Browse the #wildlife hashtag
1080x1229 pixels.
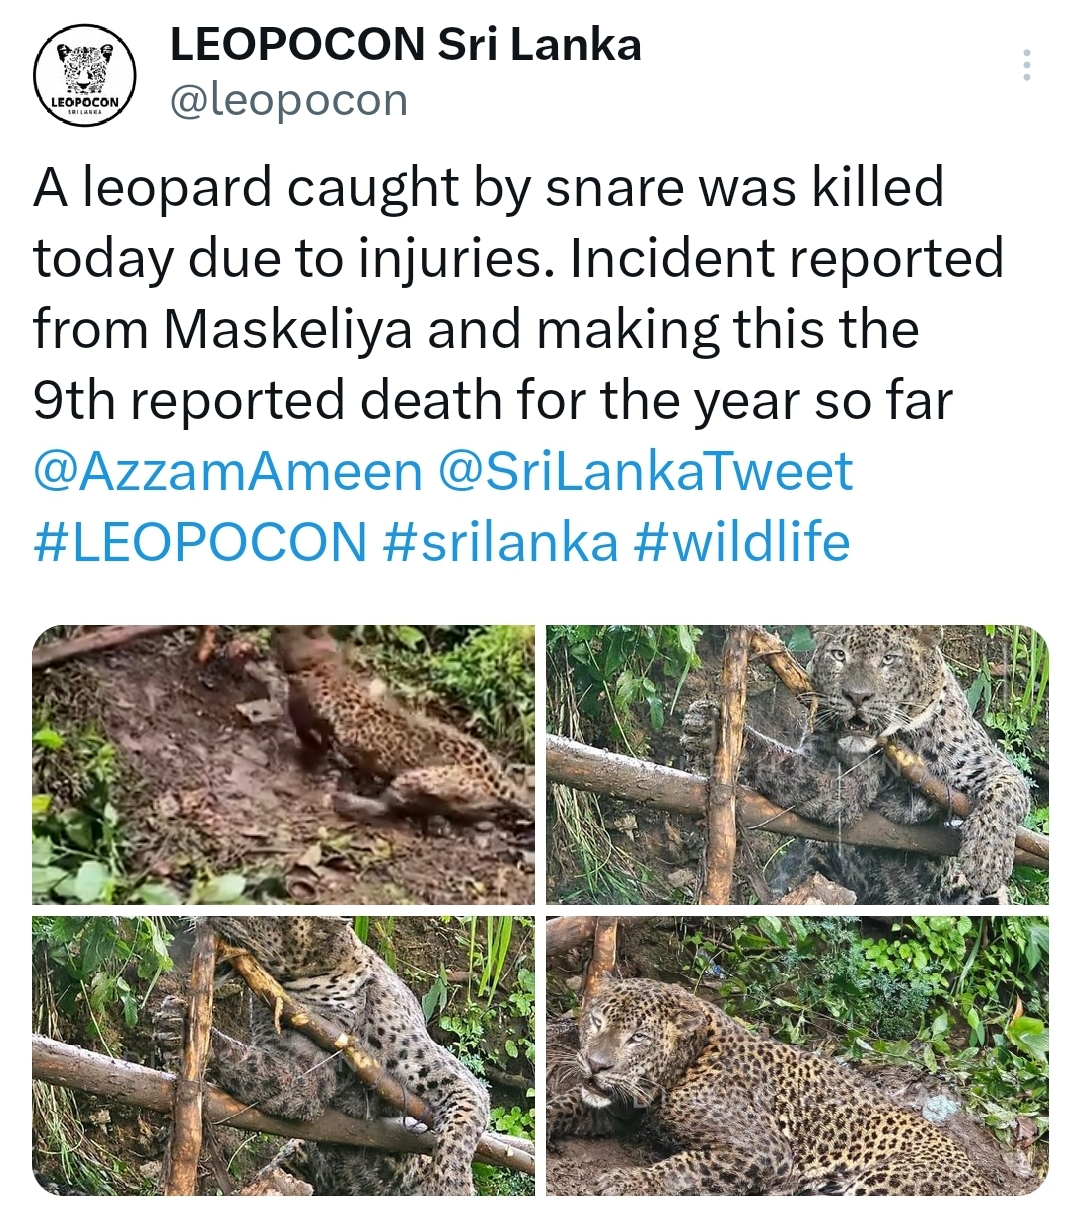coord(742,542)
